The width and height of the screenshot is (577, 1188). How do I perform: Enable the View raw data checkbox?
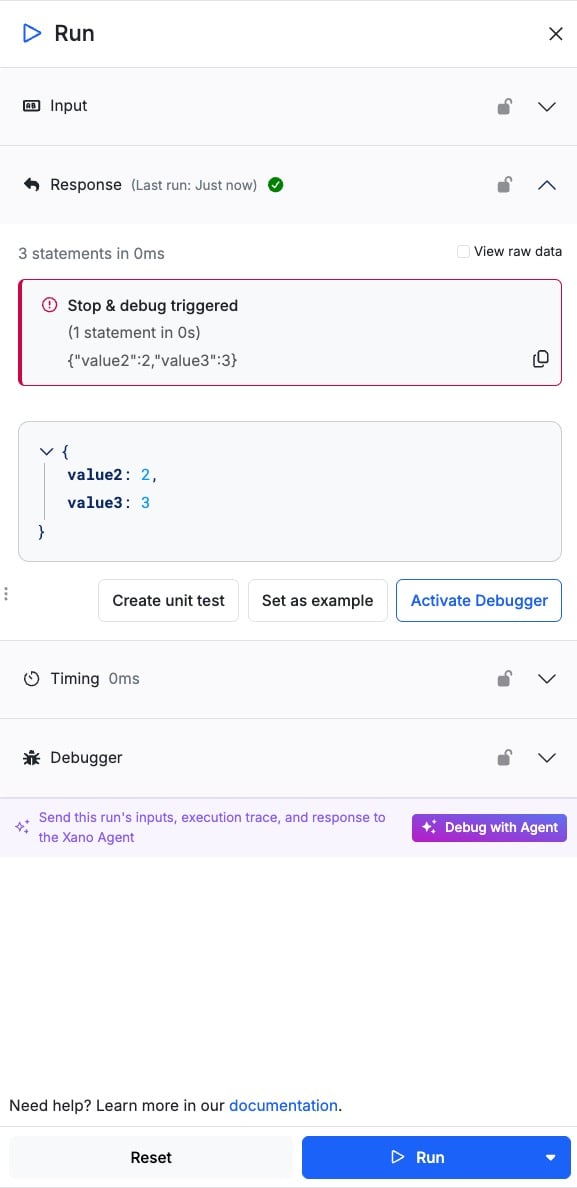pyautogui.click(x=463, y=252)
